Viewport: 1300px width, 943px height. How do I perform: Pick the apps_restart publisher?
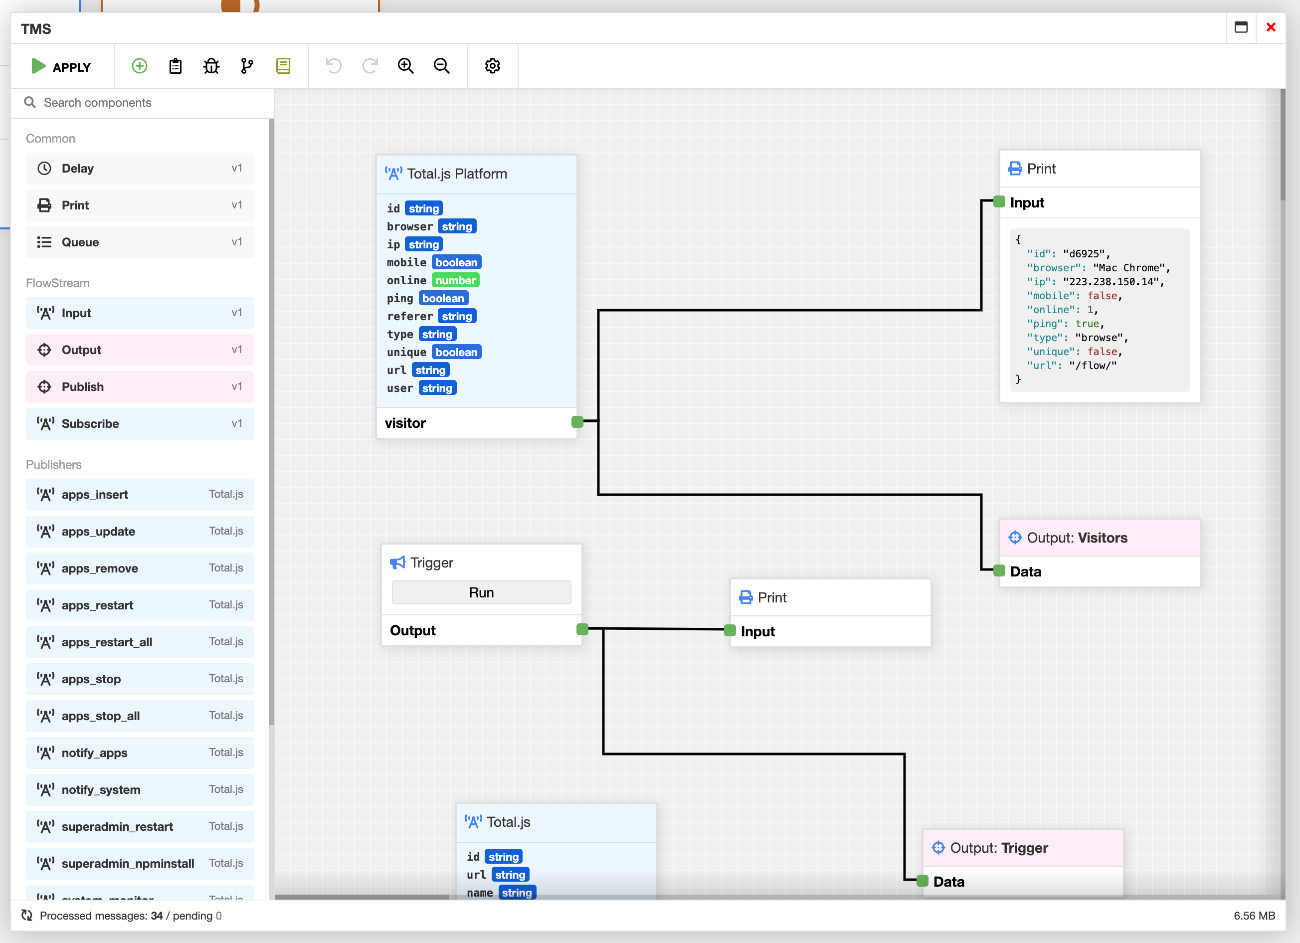tap(140, 606)
